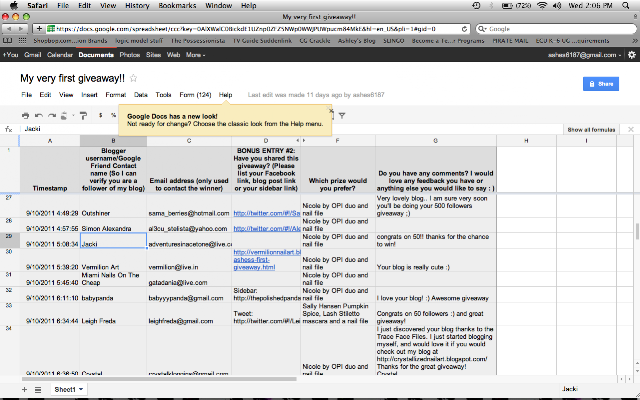Click the vertical scrollbar thumb
Screen dimensions: 640x400
point(637,231)
